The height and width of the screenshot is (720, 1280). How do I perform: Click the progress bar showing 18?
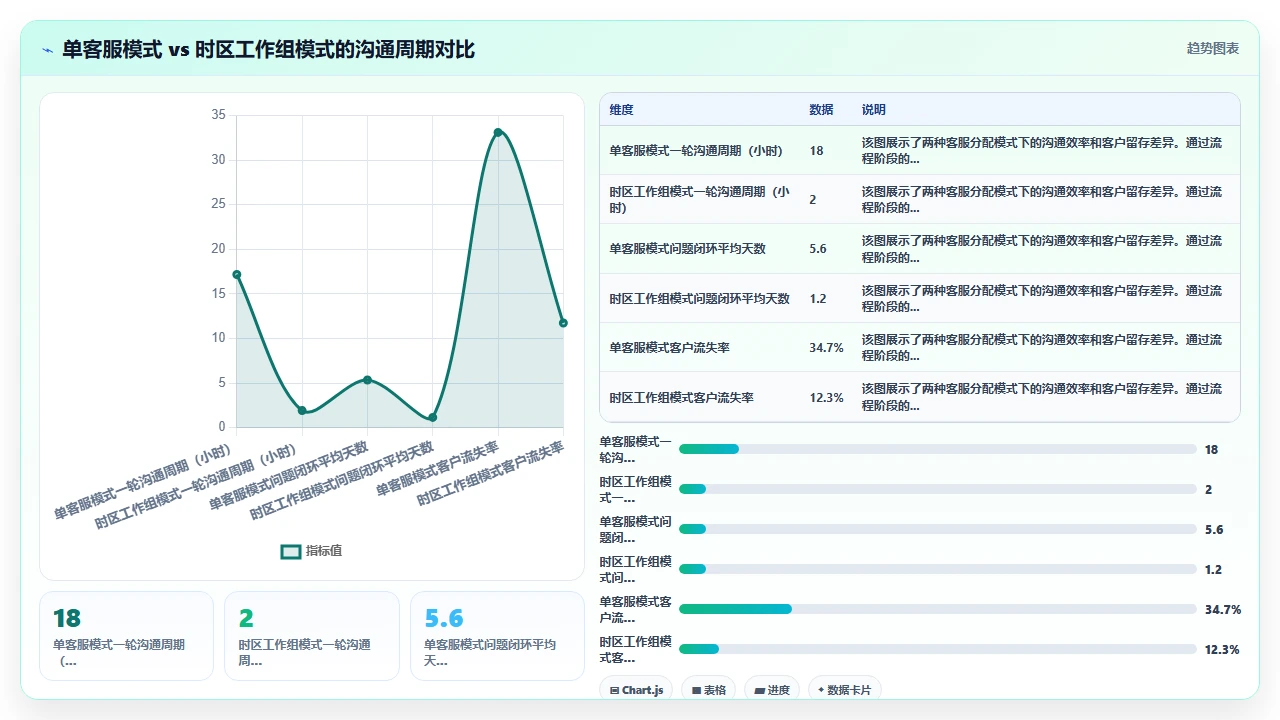(x=938, y=449)
